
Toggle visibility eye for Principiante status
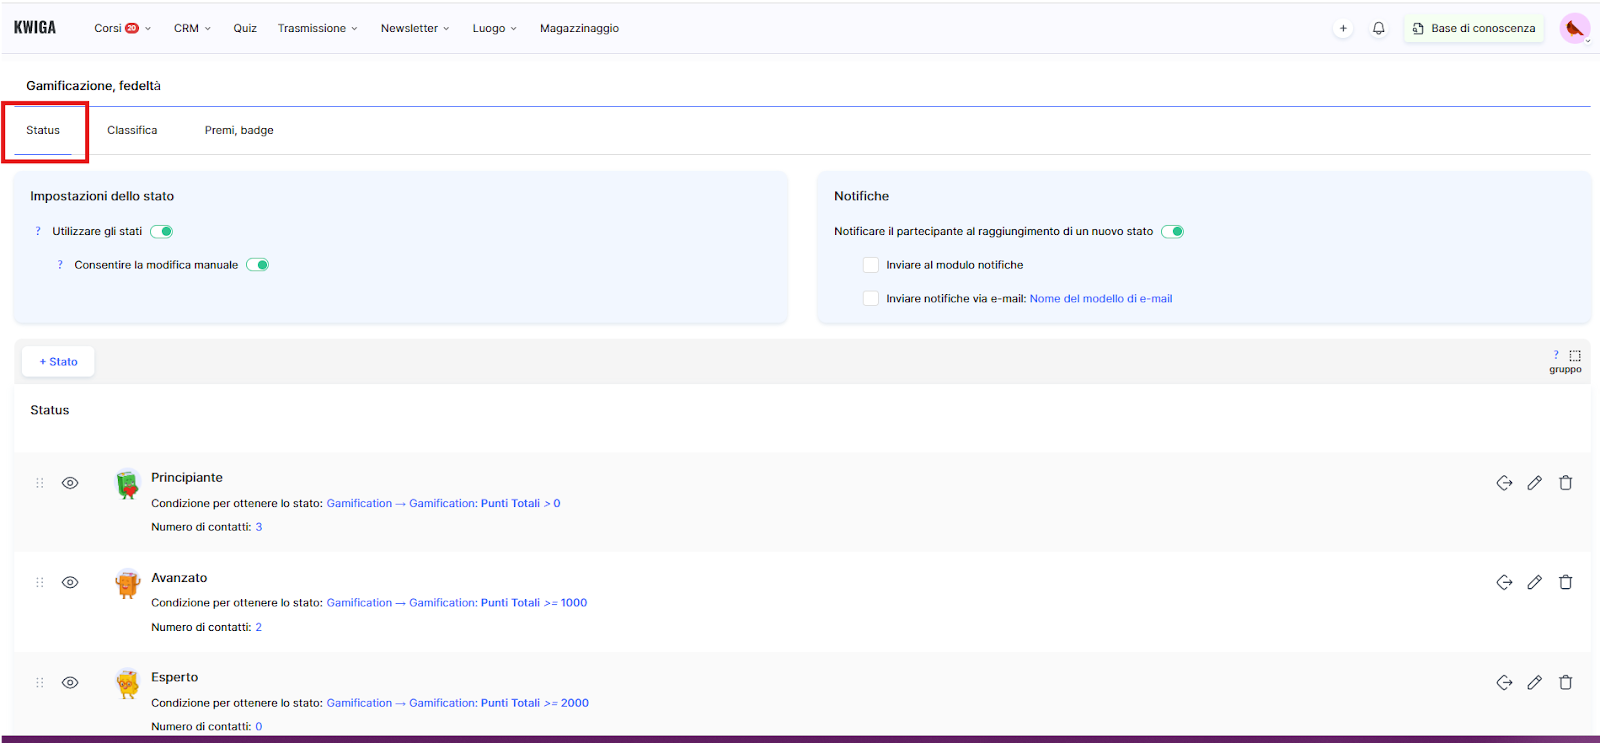(x=70, y=483)
